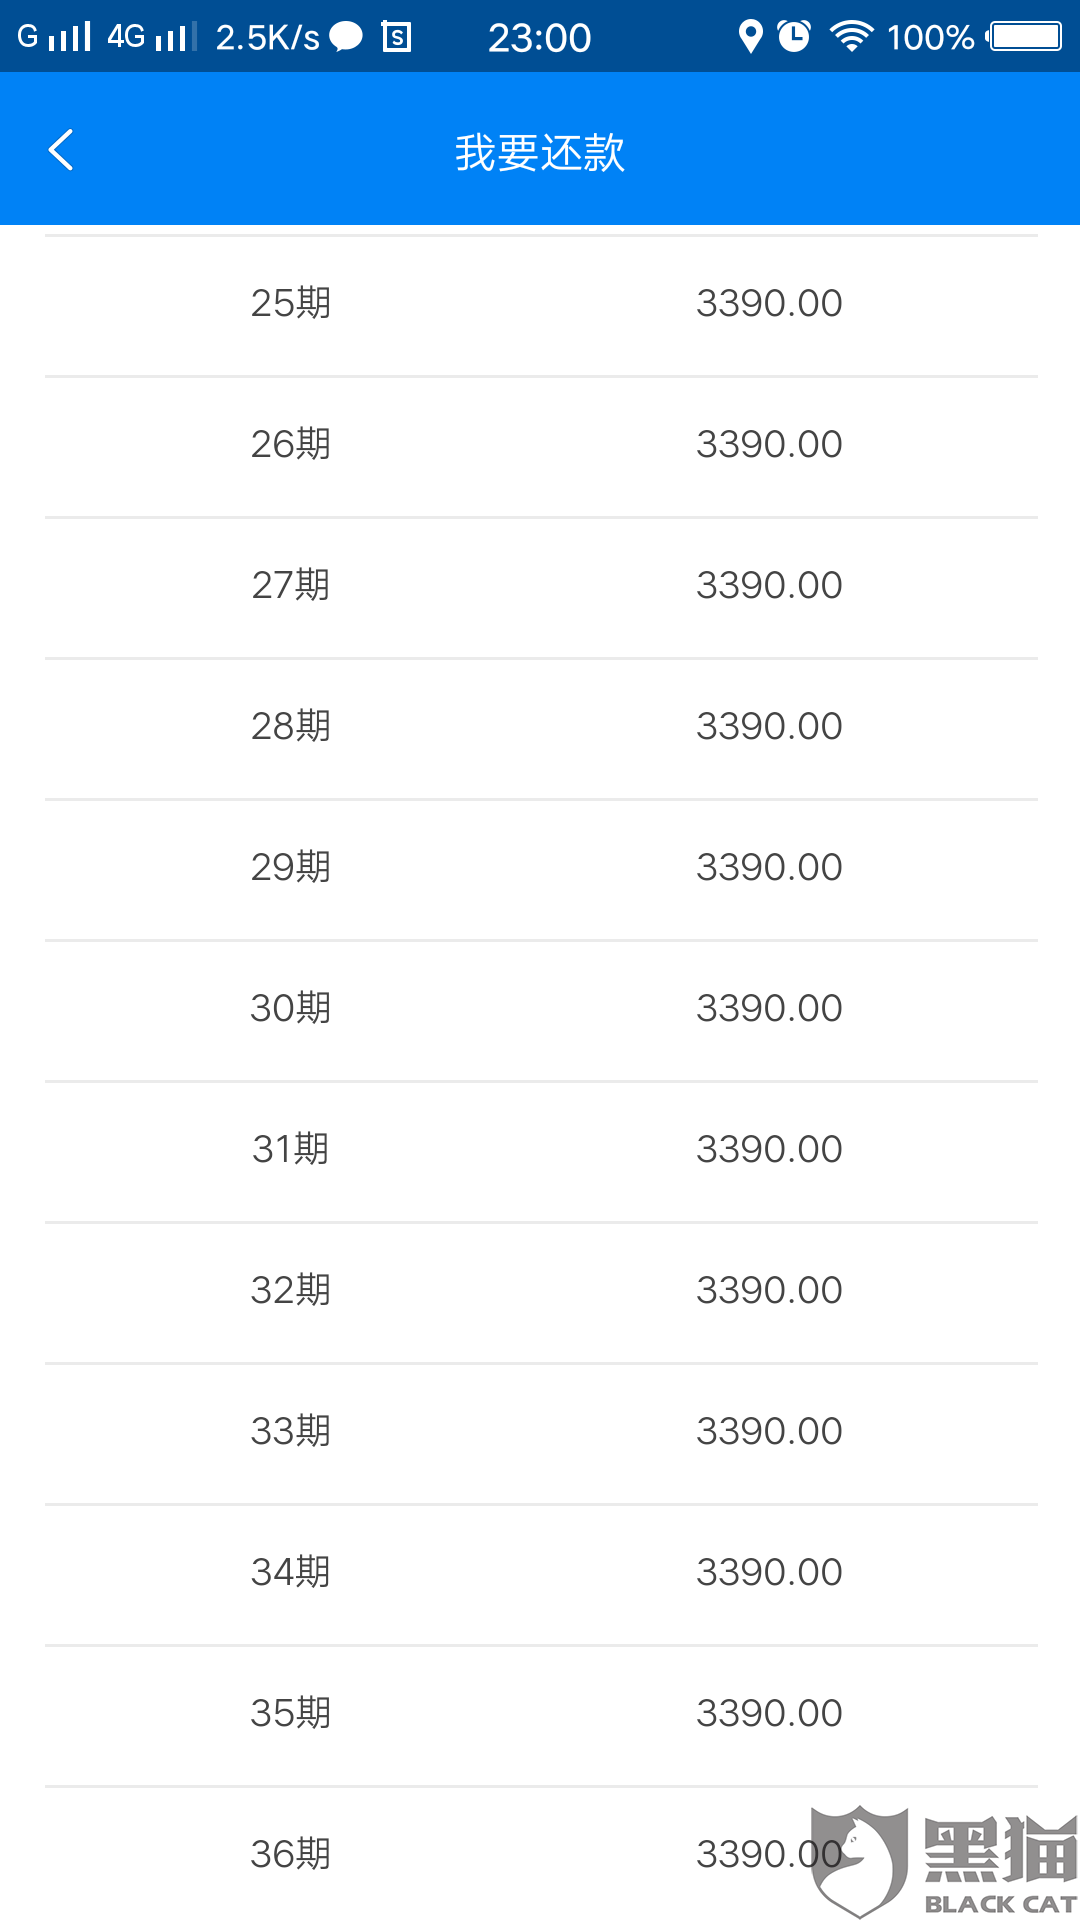Screen dimensions: 1080x1920
Task: Tap the Black Cat watermark logo
Action: [x=942, y=1862]
